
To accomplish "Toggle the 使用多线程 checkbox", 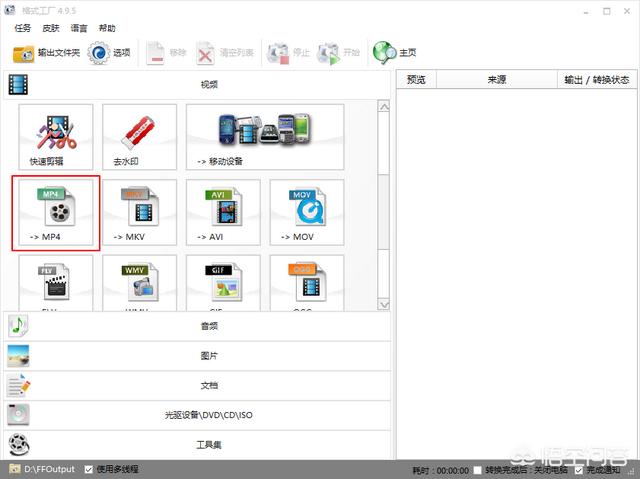I will (90, 469).
